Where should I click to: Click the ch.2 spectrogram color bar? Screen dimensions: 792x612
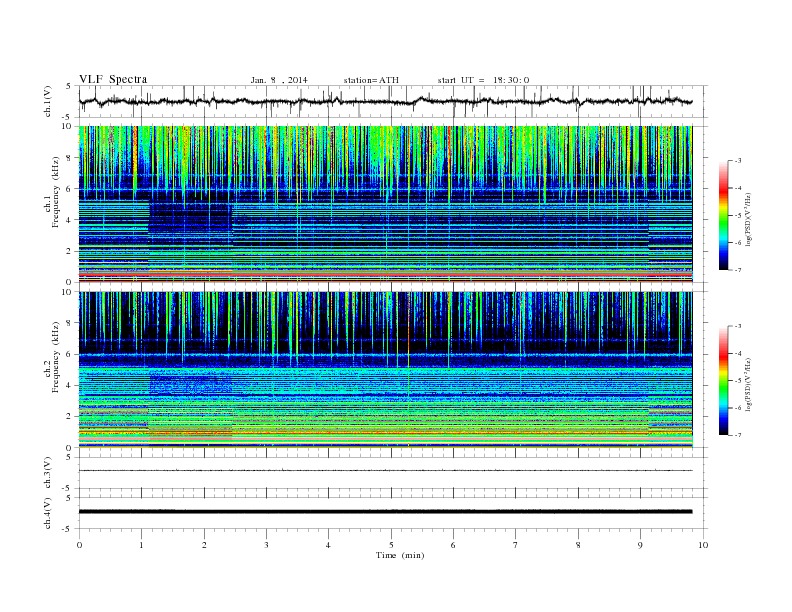724,380
